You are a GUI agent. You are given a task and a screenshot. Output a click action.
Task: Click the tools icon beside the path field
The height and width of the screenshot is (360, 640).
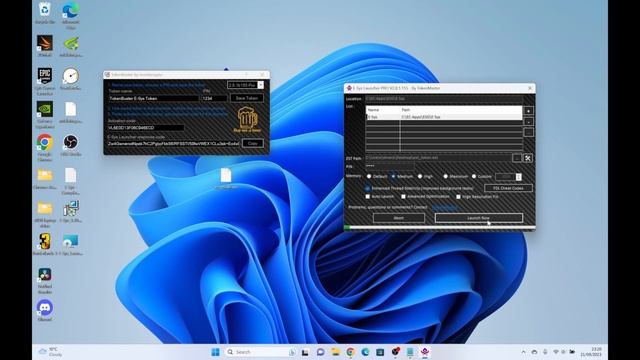coord(528,158)
